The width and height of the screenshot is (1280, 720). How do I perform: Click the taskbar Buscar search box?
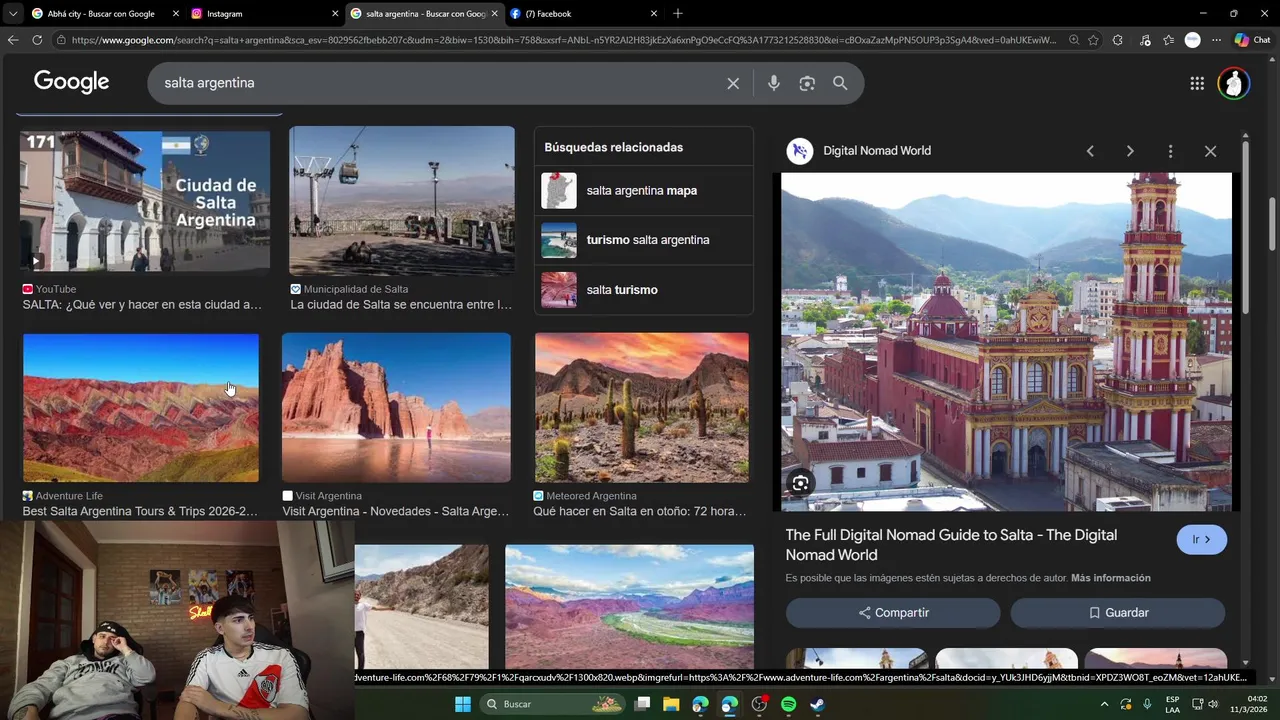point(552,704)
